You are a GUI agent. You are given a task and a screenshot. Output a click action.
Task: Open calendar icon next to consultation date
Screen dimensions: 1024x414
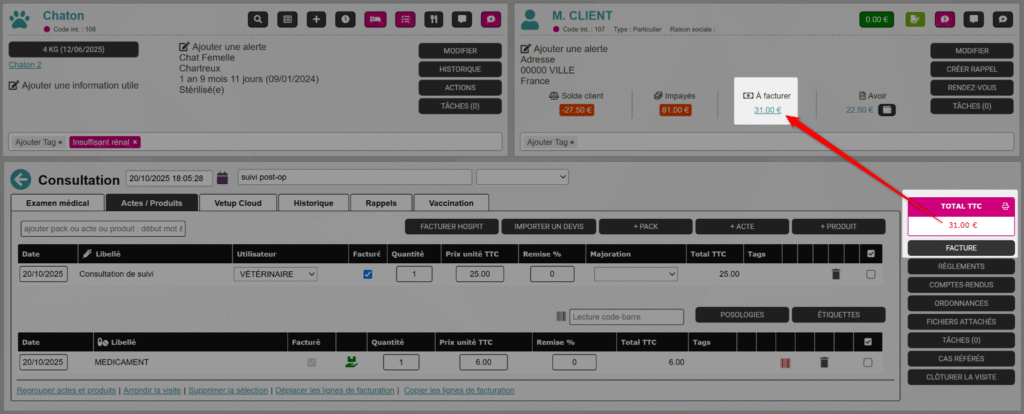click(223, 178)
